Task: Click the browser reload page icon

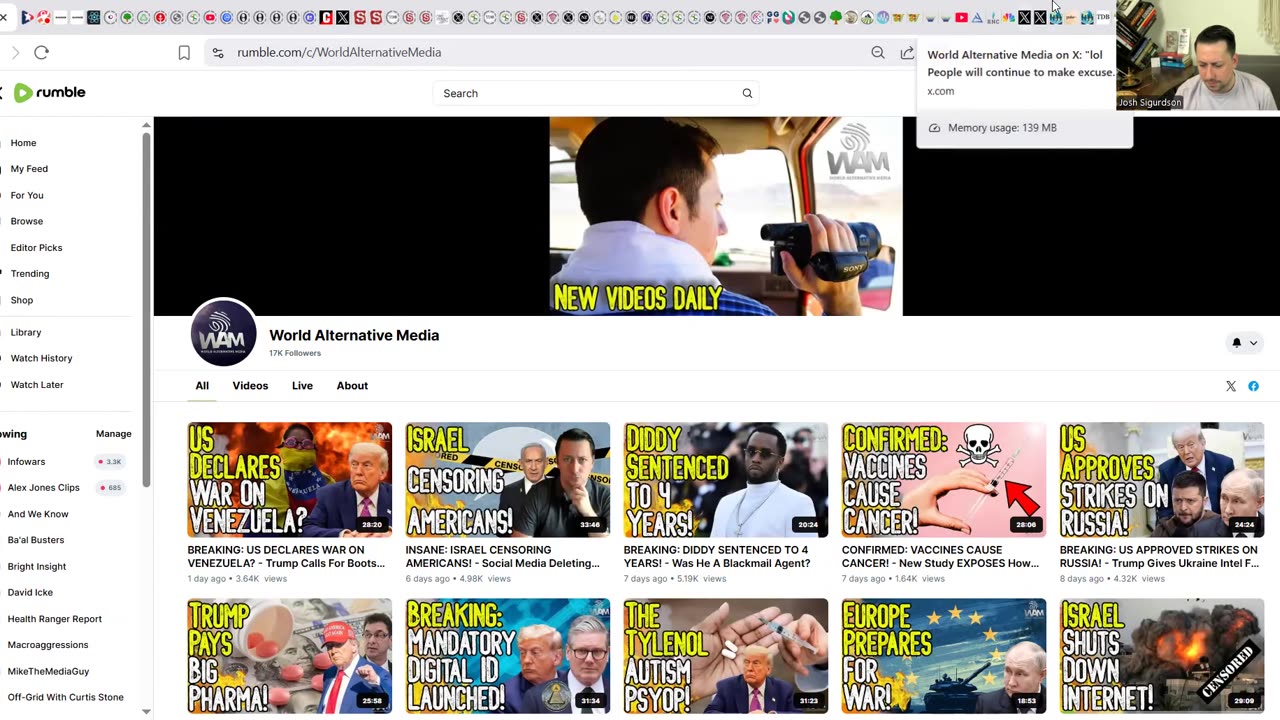Action: (x=41, y=52)
